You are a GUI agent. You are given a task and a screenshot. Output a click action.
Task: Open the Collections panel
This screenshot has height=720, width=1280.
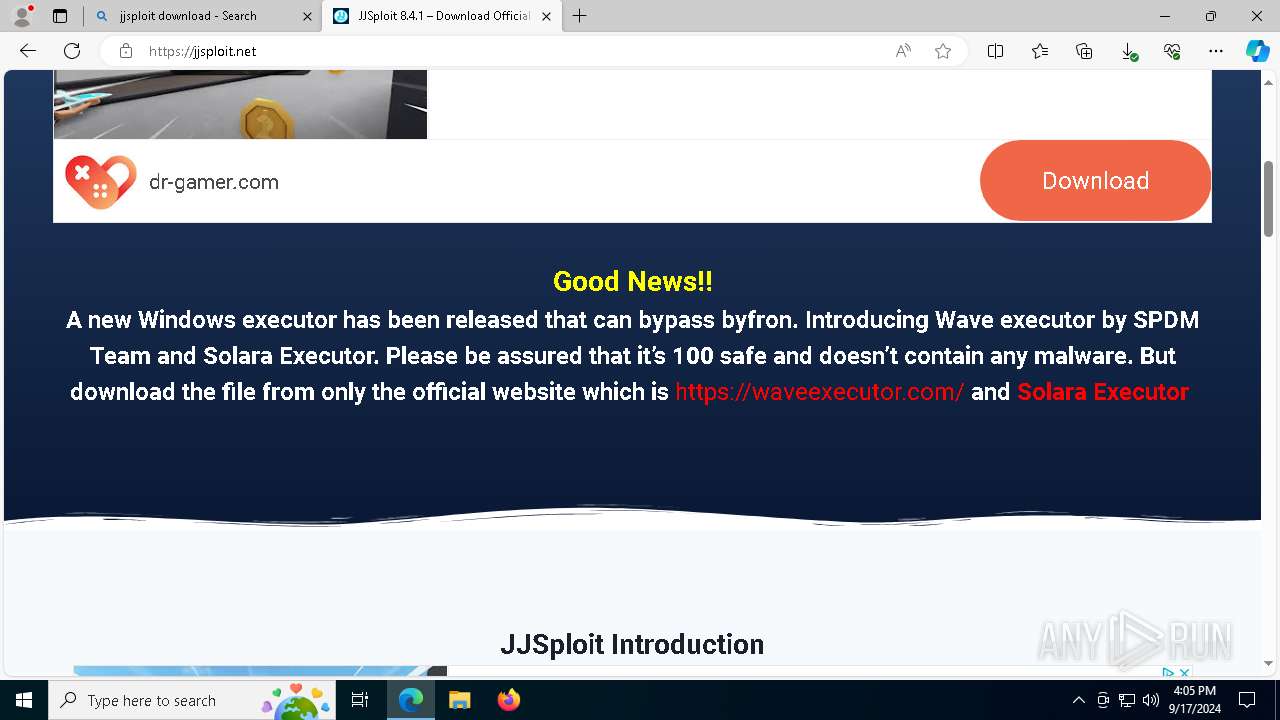pyautogui.click(x=1084, y=51)
